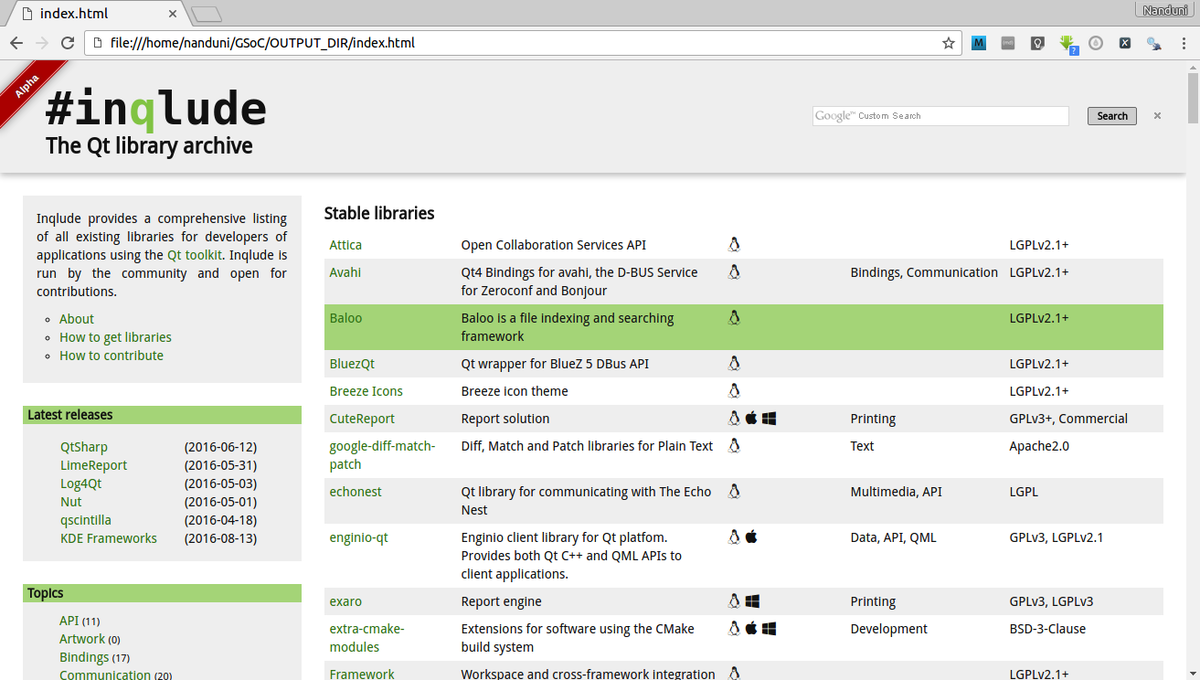Click the green download arrow extension
This screenshot has width=1200, height=680.
(x=1067, y=43)
